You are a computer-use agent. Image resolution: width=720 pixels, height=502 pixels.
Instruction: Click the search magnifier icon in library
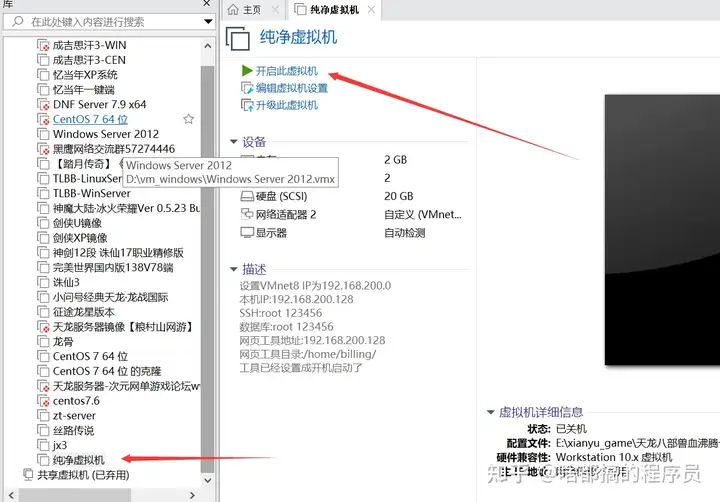[18, 22]
